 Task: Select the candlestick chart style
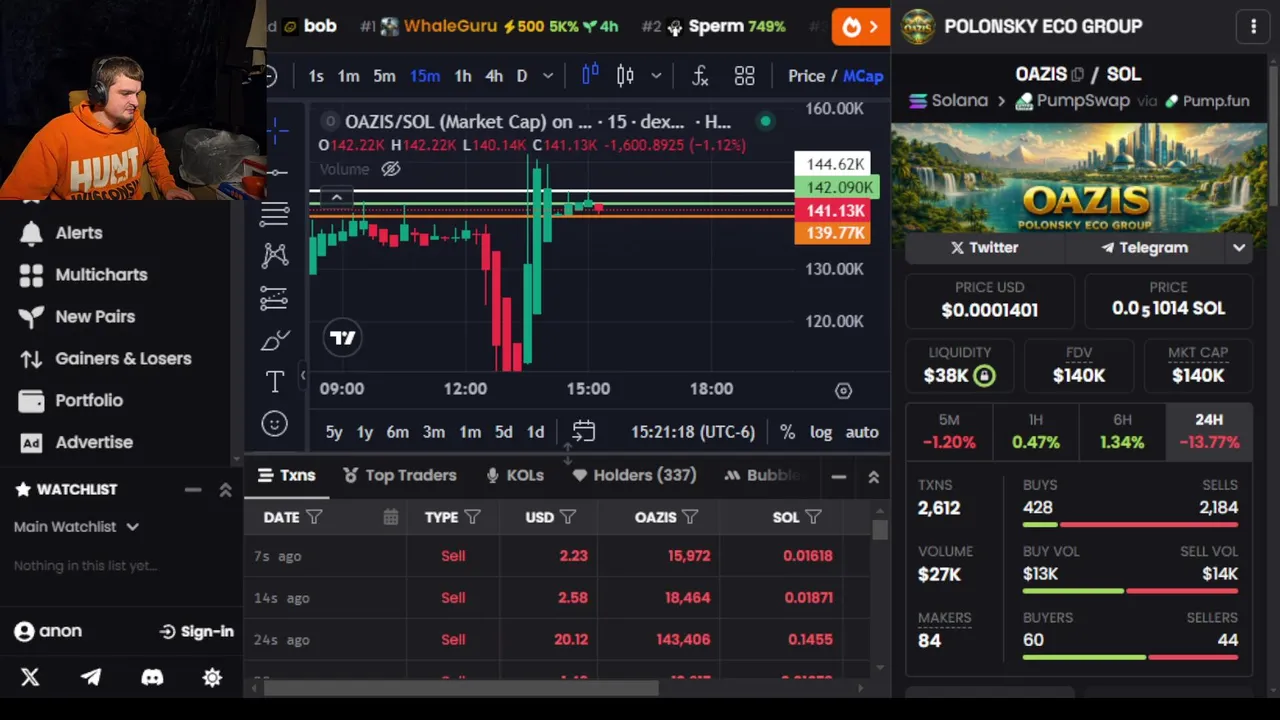pyautogui.click(x=625, y=76)
